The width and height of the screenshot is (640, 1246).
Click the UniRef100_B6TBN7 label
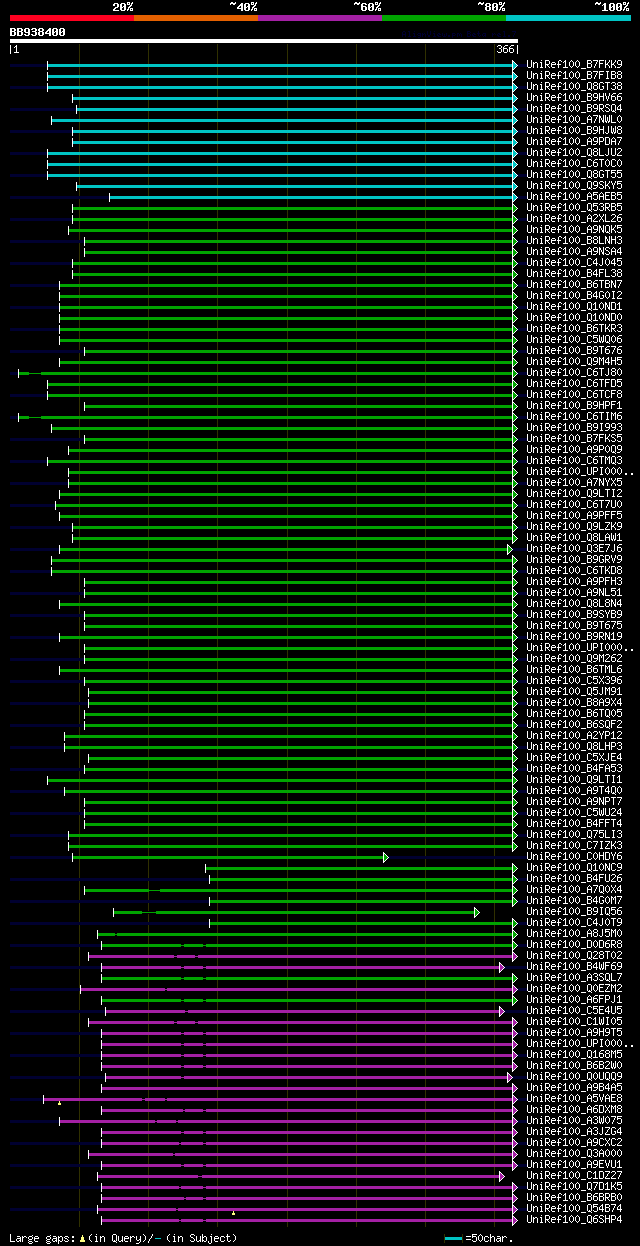pos(574,284)
